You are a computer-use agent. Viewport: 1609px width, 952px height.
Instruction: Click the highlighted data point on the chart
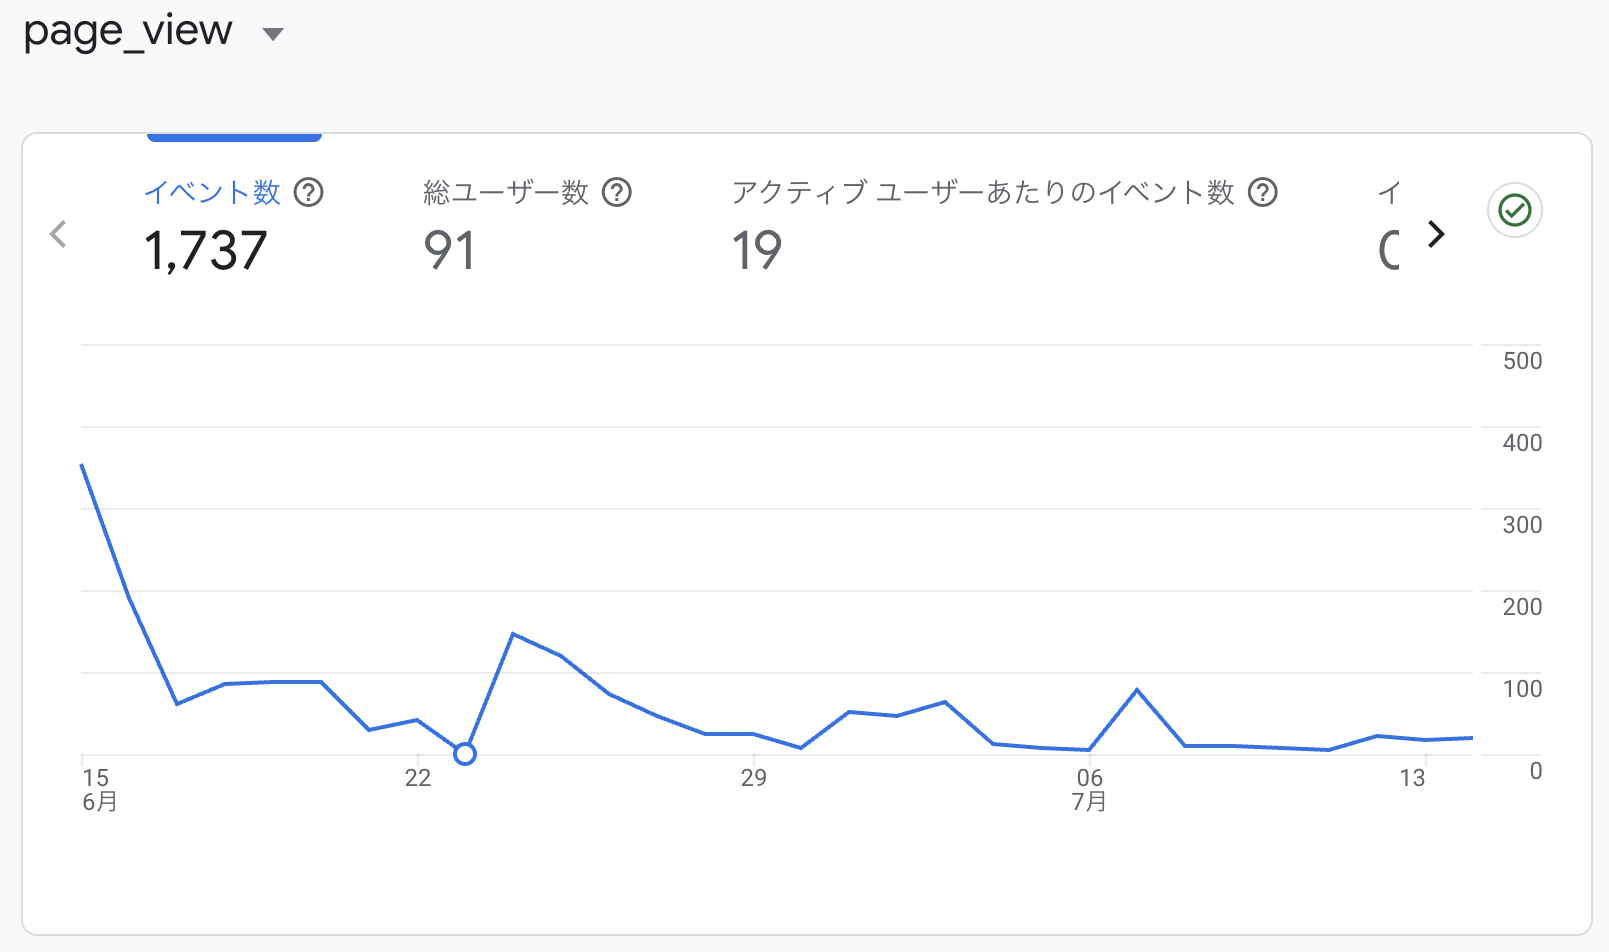[x=465, y=754]
